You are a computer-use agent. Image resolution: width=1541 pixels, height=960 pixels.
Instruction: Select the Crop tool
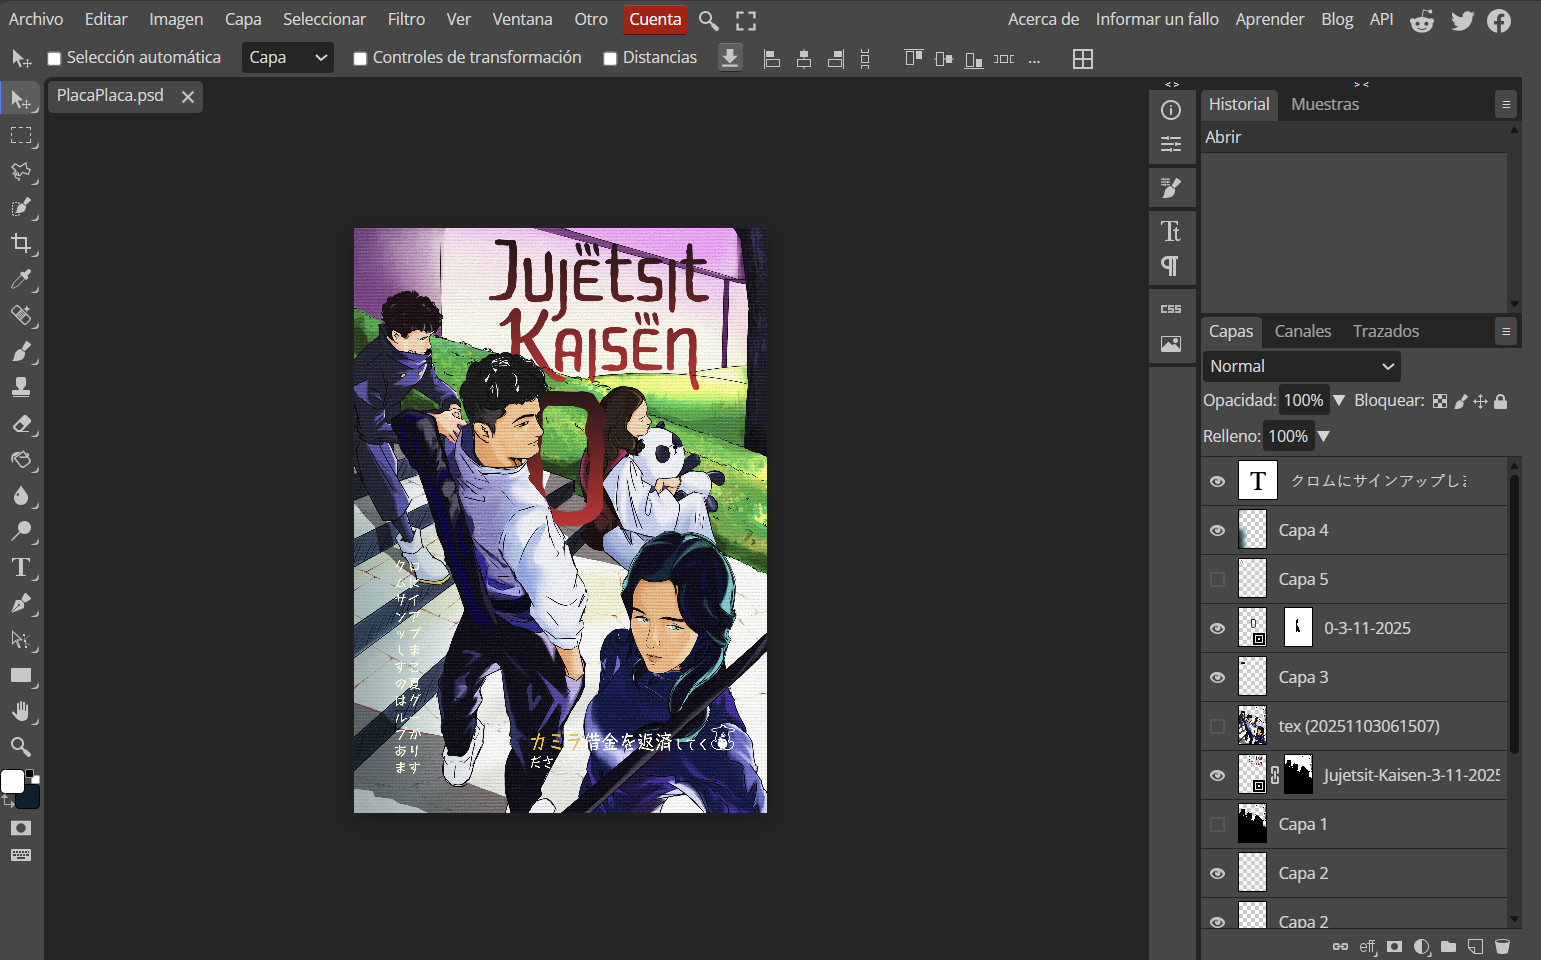click(21, 243)
